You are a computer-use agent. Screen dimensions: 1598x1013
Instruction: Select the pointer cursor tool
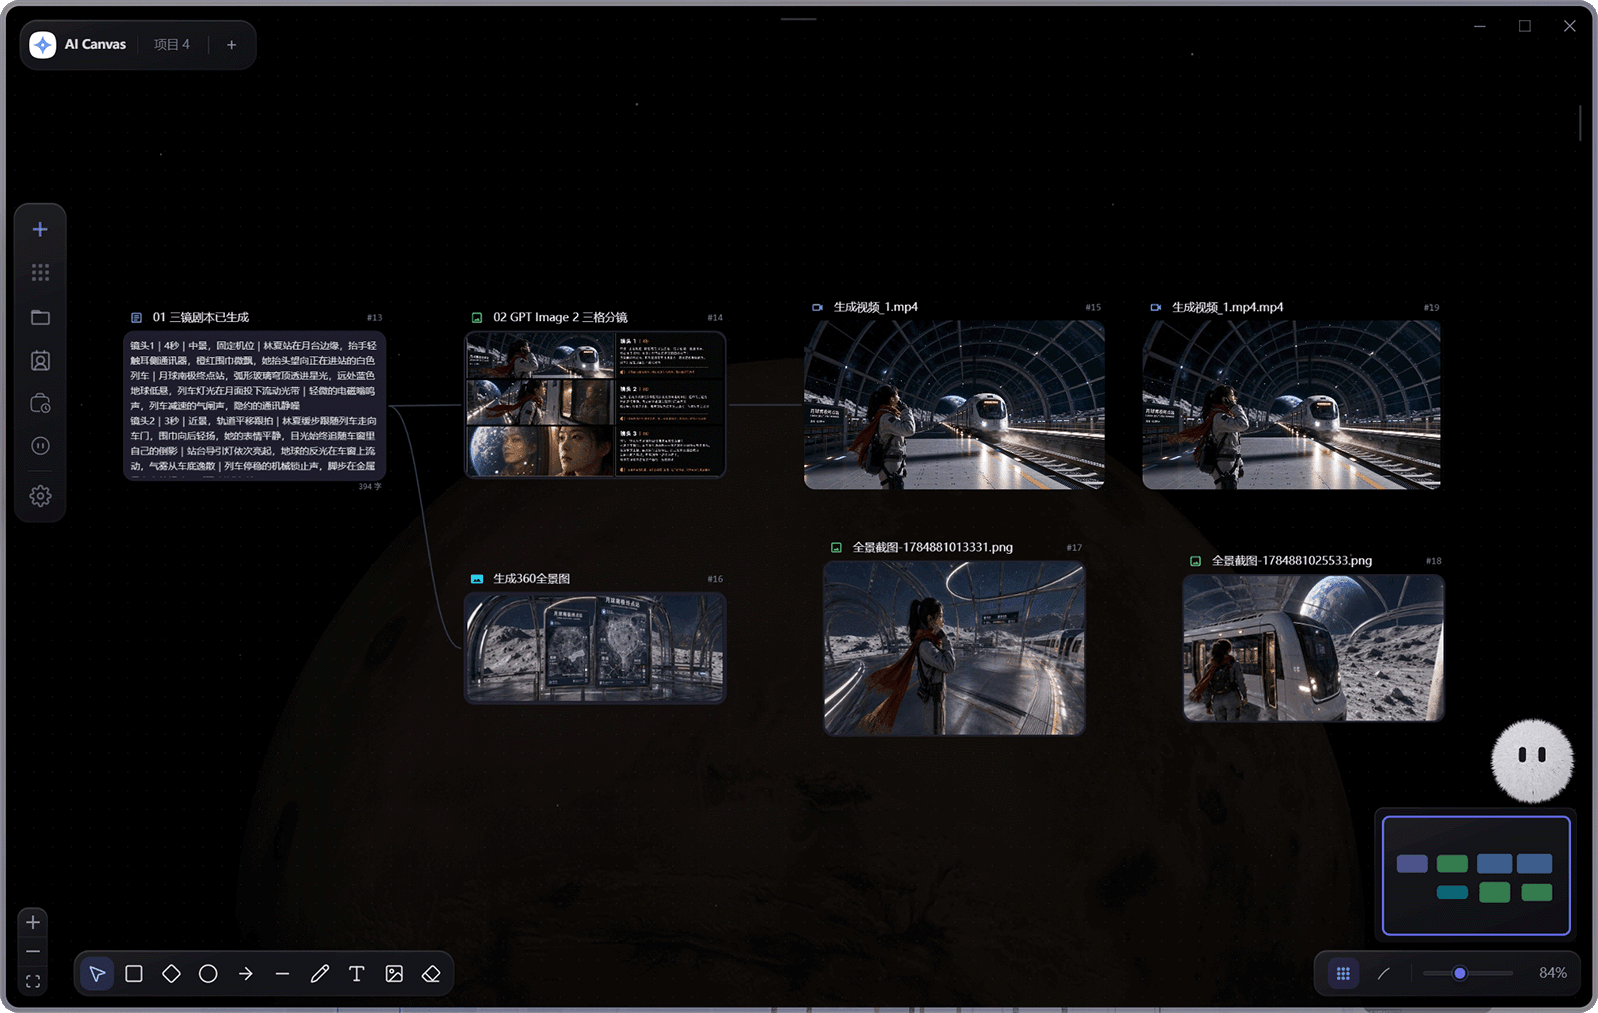pos(97,974)
